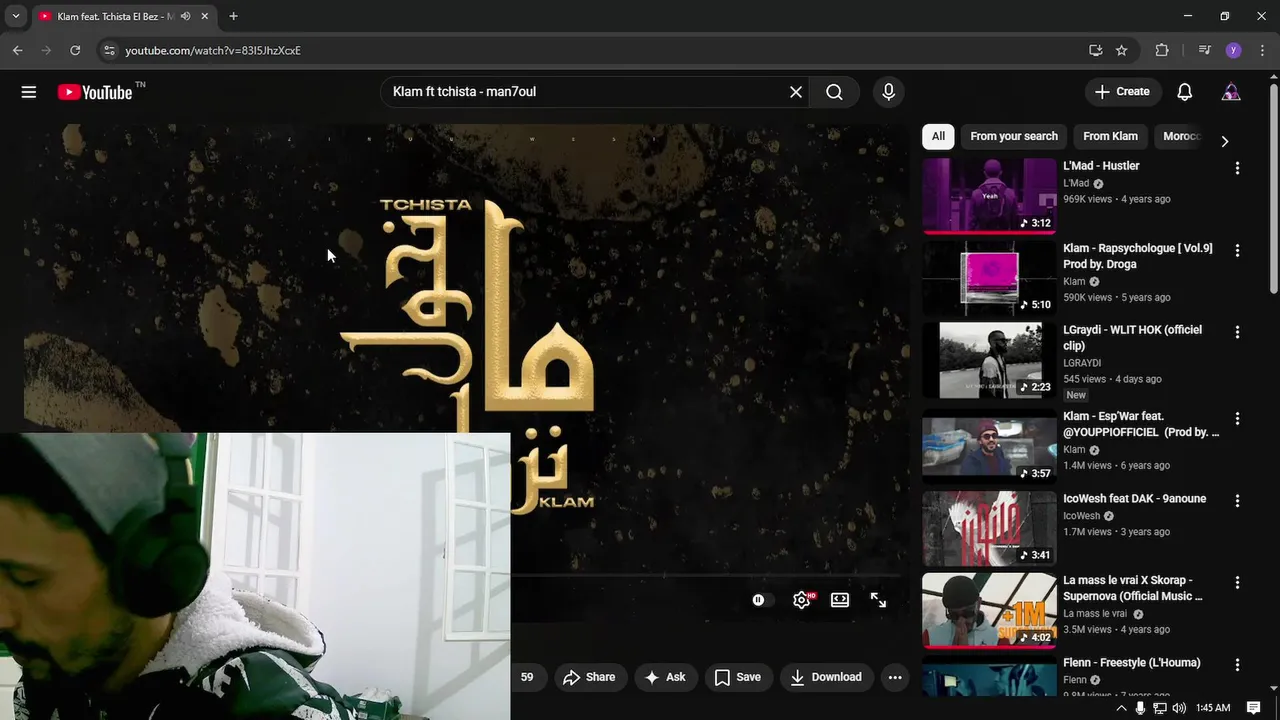Open the YouTube hamburger guide menu
Screen dimensions: 1280x720
[29, 92]
